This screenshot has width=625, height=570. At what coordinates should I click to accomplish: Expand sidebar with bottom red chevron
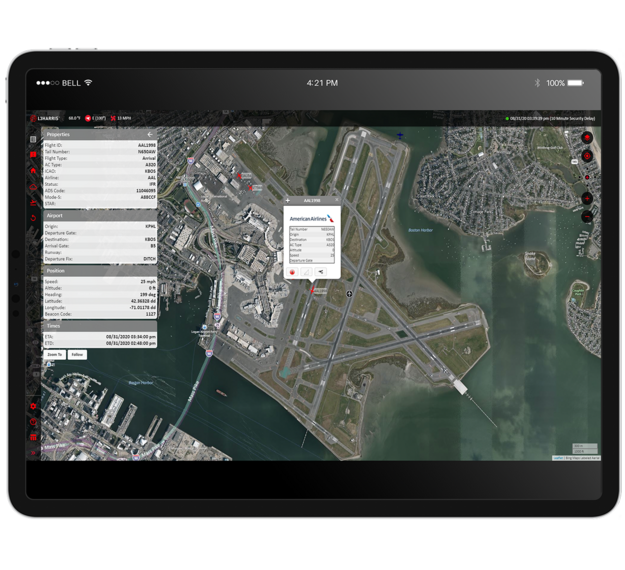[33, 452]
